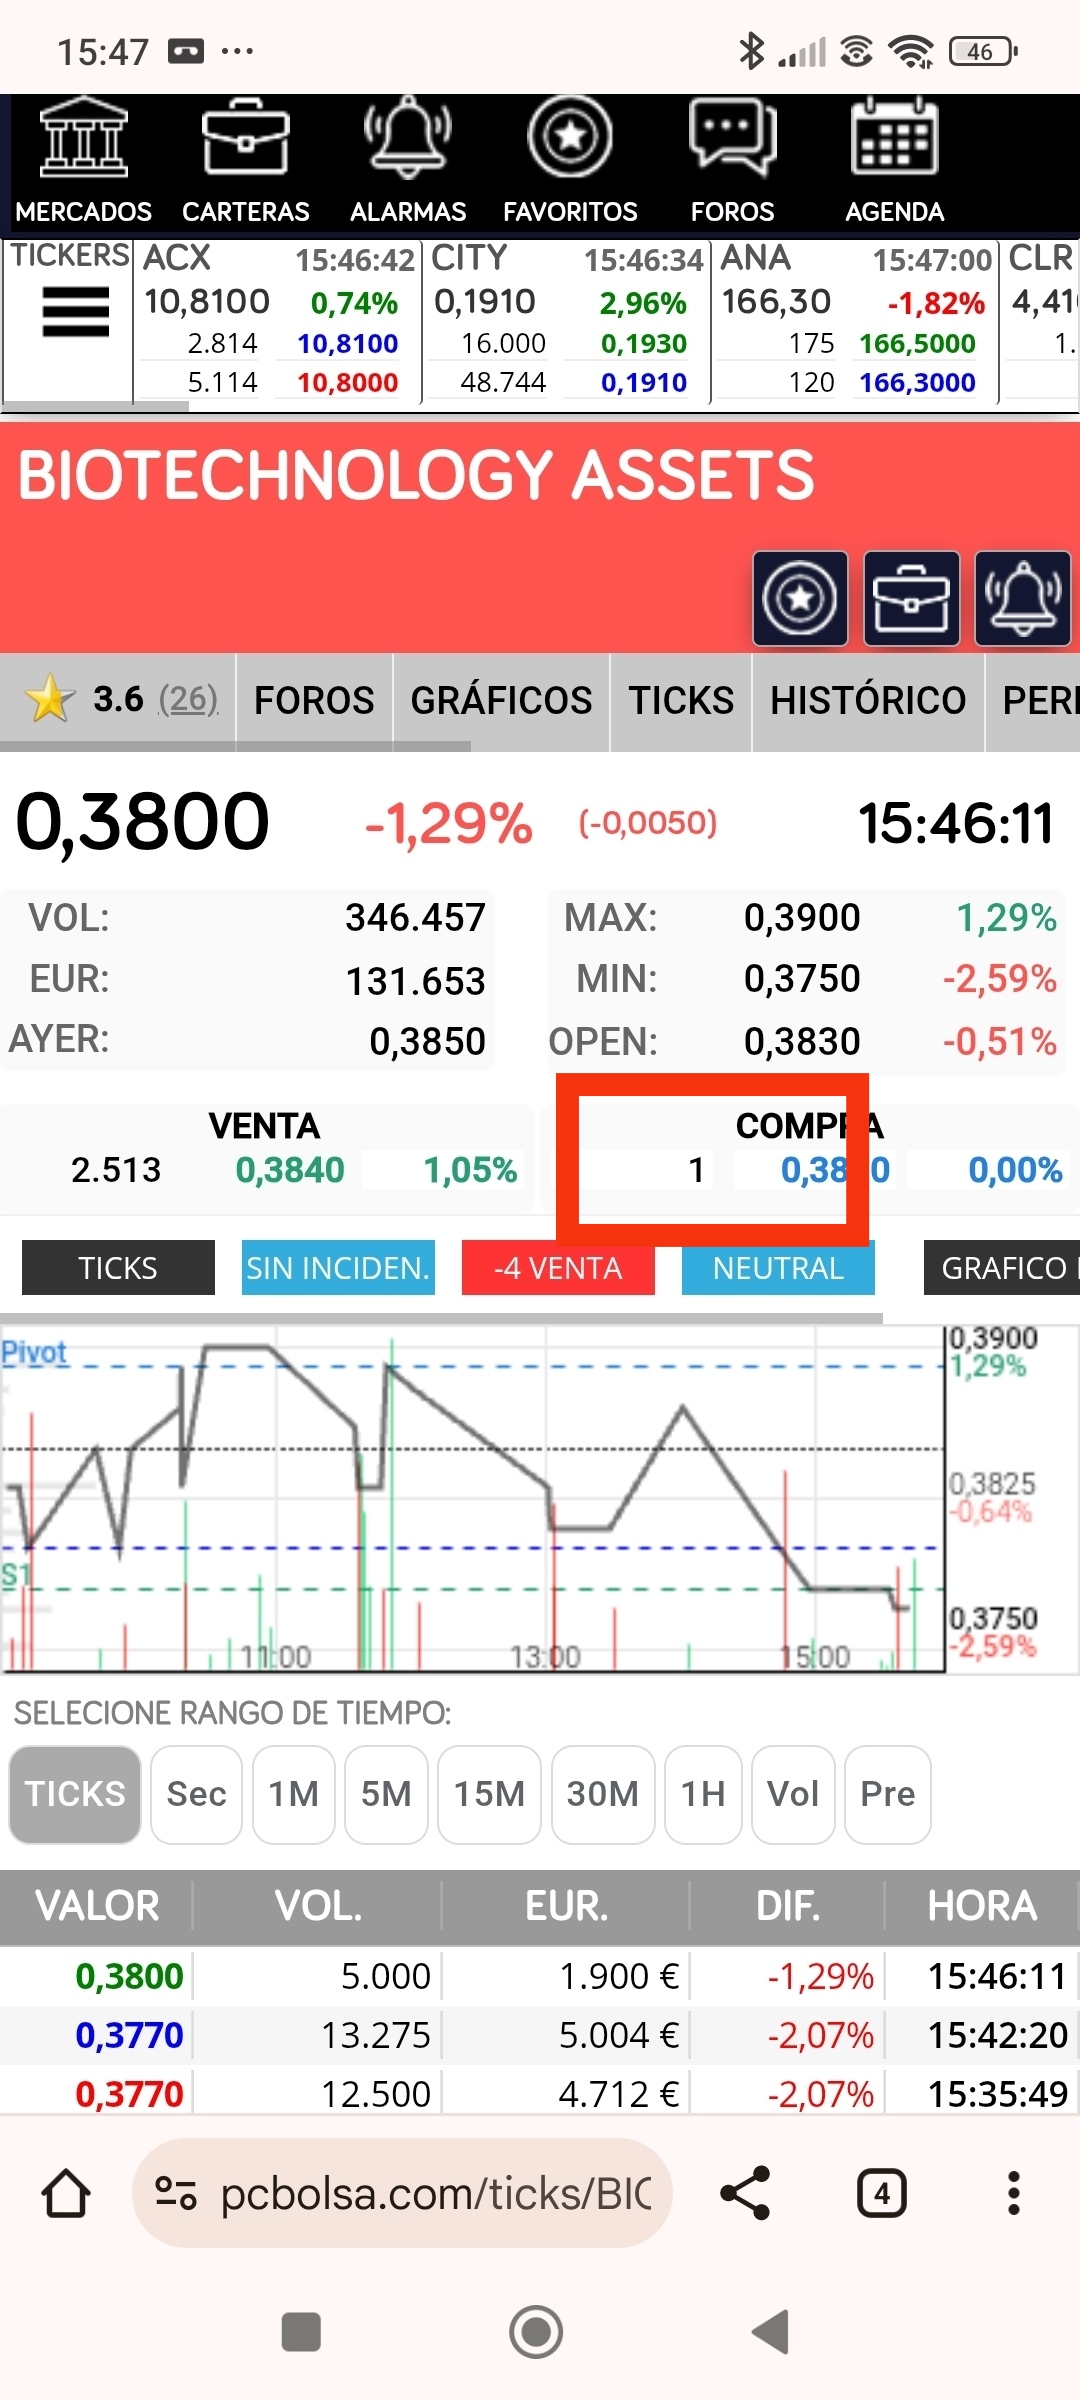
Task: Tap the red -4 VENTA button
Action: (x=558, y=1267)
